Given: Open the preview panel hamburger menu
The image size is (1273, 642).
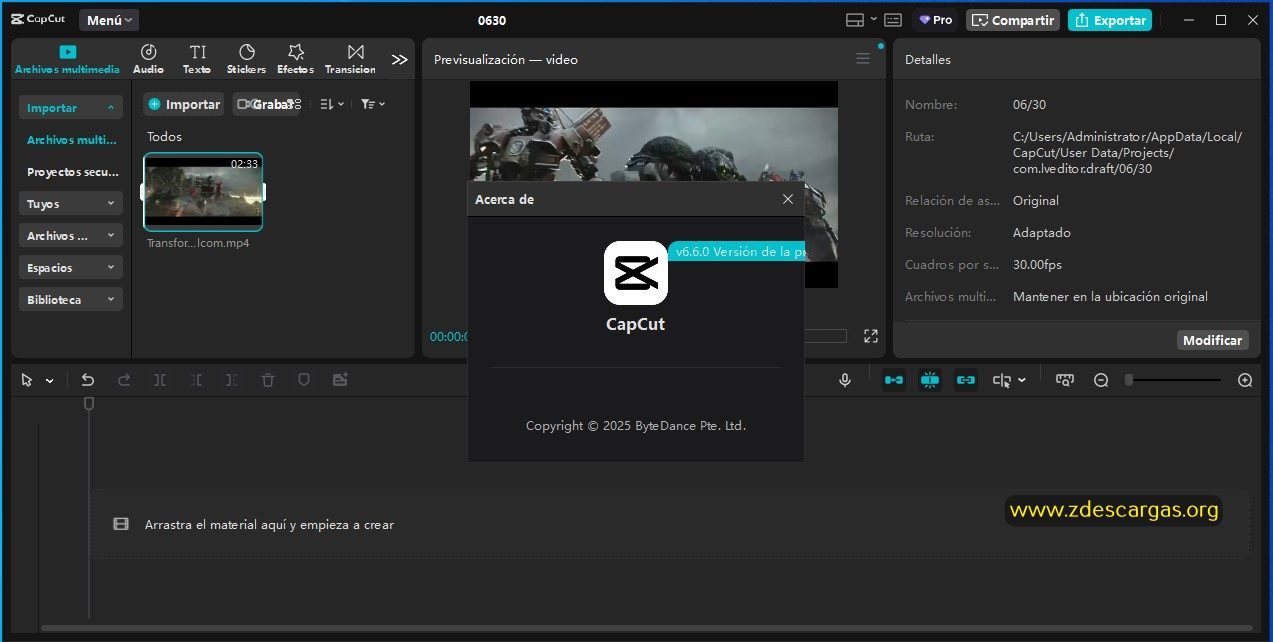Looking at the screenshot, I should coord(863,59).
